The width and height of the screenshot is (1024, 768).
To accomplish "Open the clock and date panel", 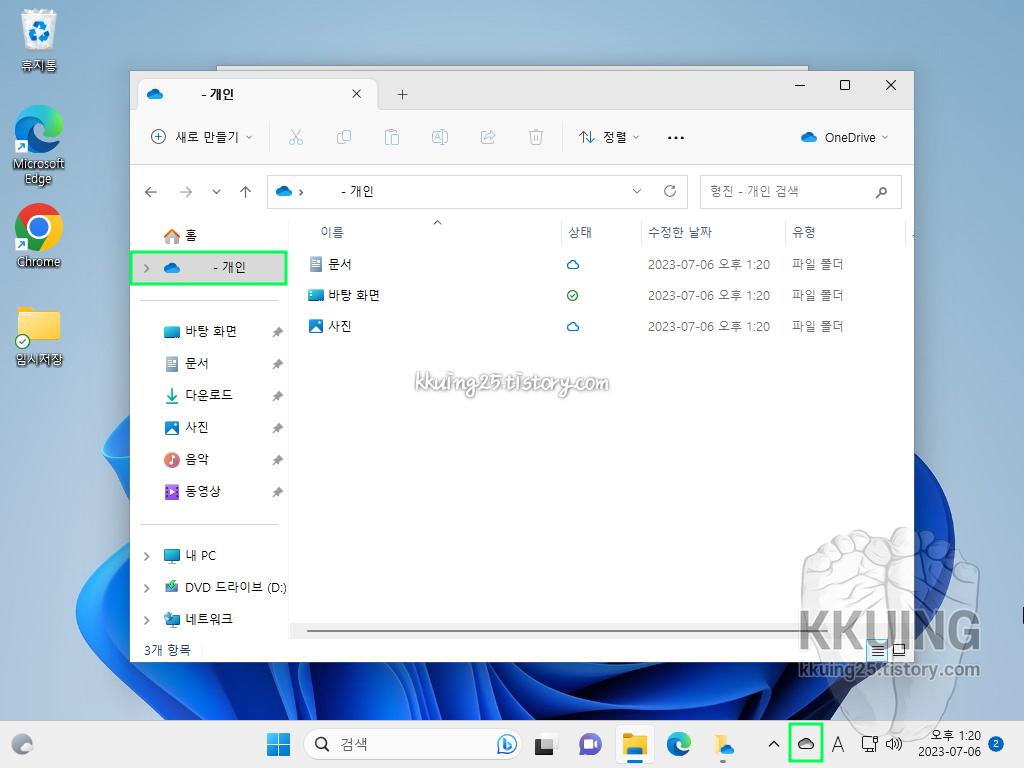I will coord(949,744).
